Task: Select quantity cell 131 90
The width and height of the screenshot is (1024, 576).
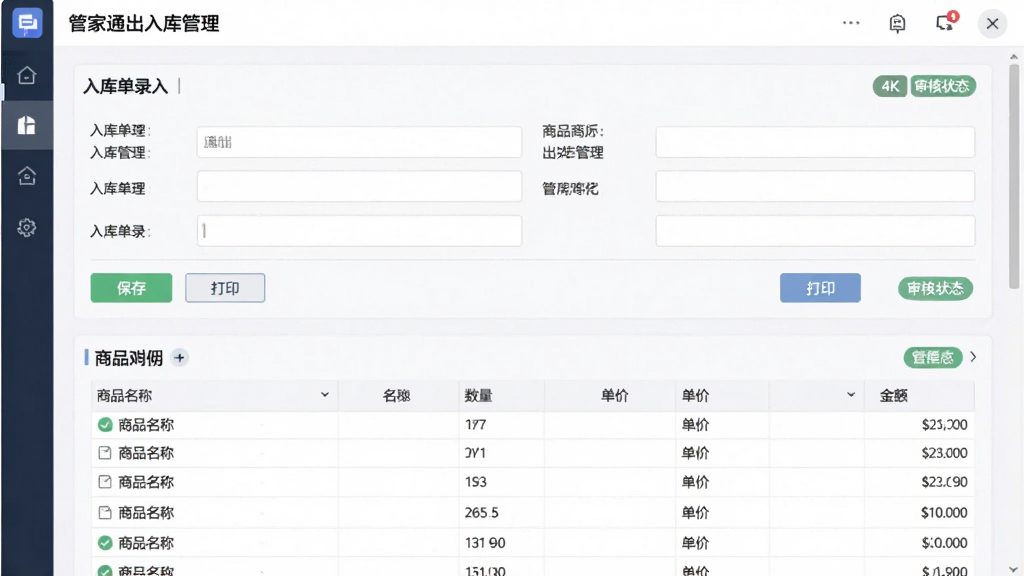Action: point(485,543)
